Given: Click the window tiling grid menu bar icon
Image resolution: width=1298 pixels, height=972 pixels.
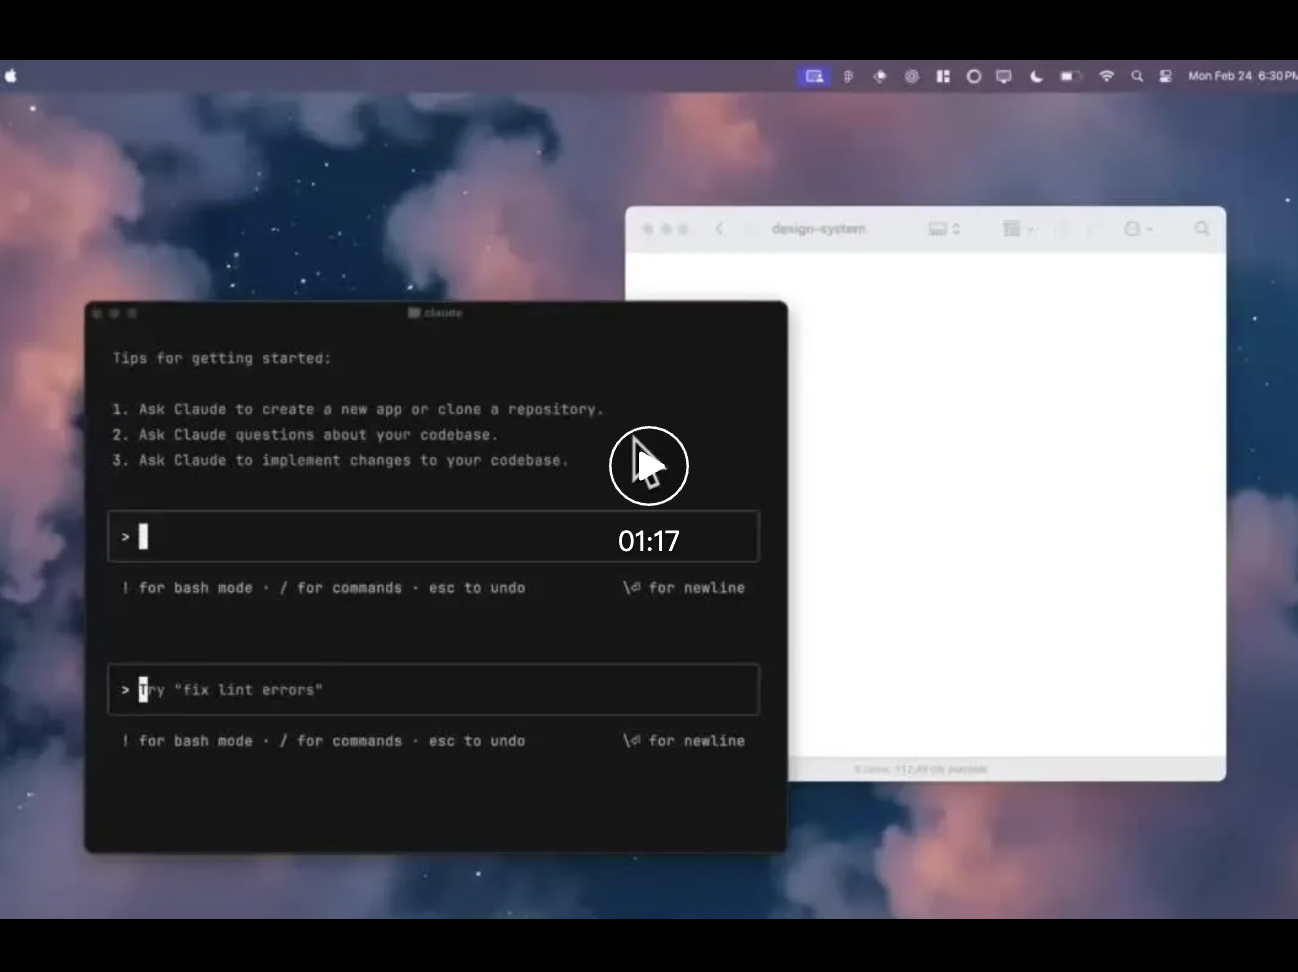Looking at the screenshot, I should 942,76.
